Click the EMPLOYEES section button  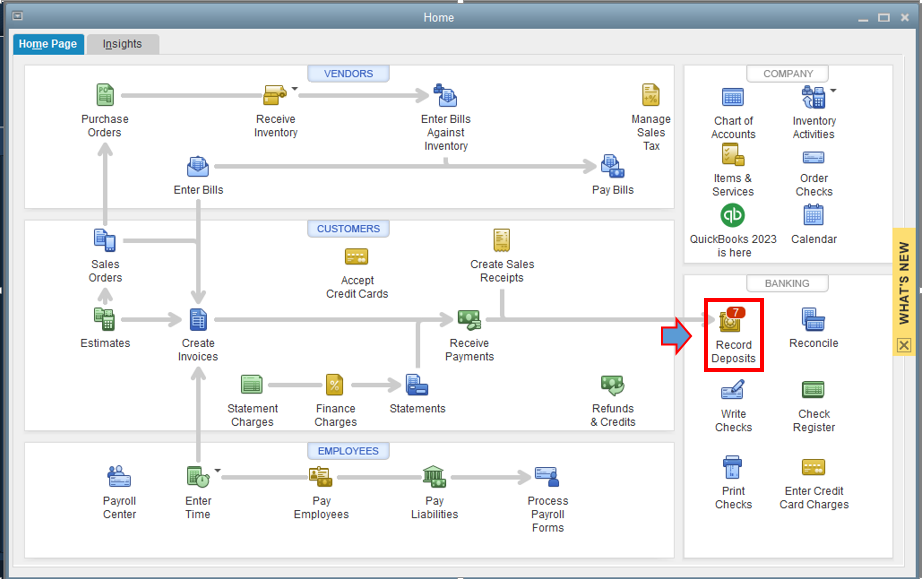(348, 451)
